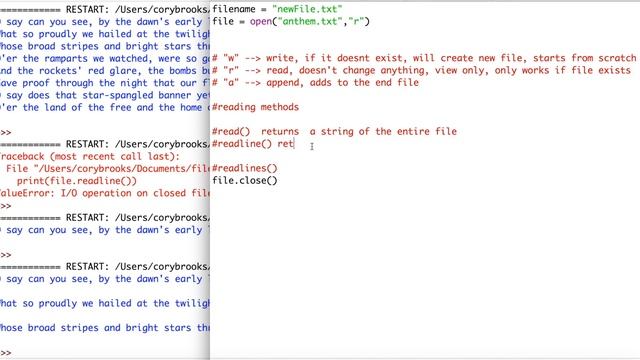The width and height of the screenshot is (640, 360).
Task: Click the #reading methods comment
Action: pos(255,107)
